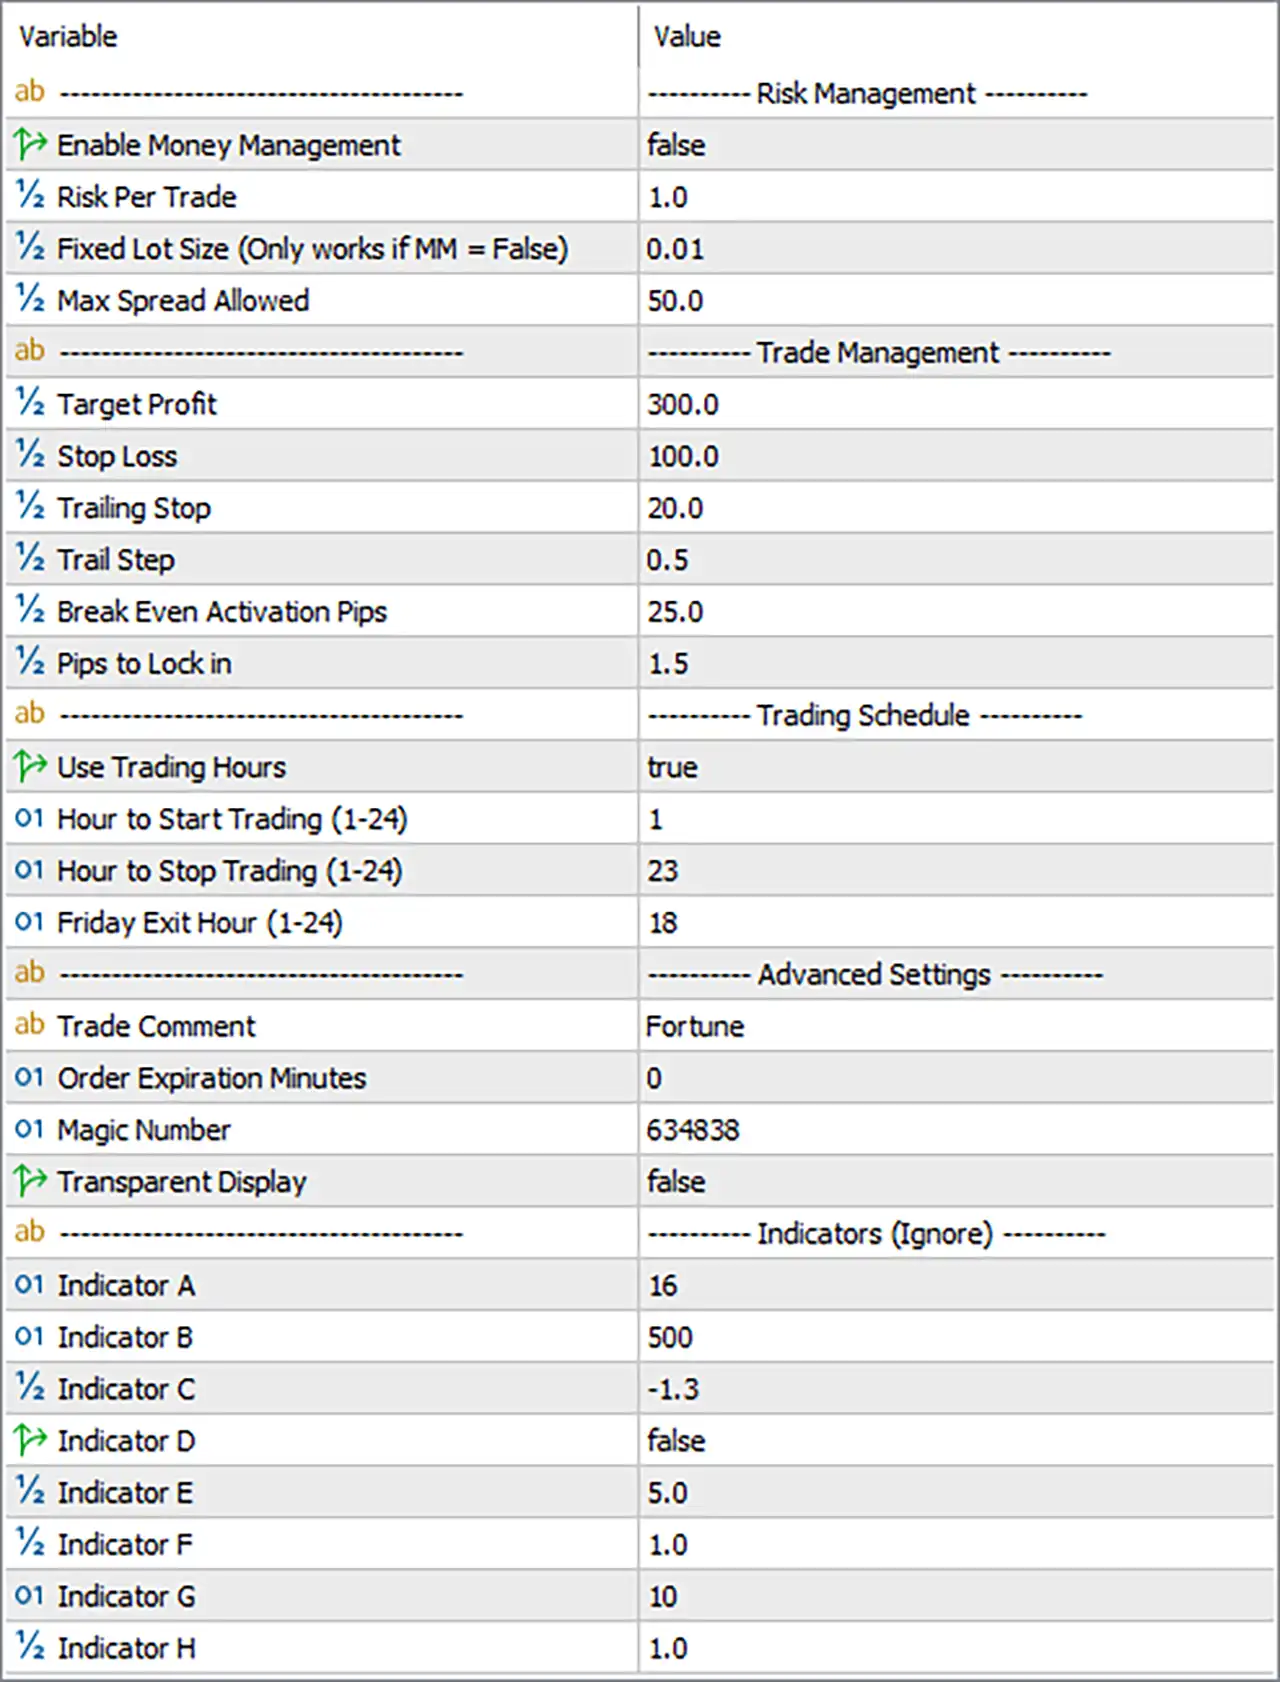Edit the Trailing Stop value 20.0
The image size is (1280, 1682).
click(675, 508)
